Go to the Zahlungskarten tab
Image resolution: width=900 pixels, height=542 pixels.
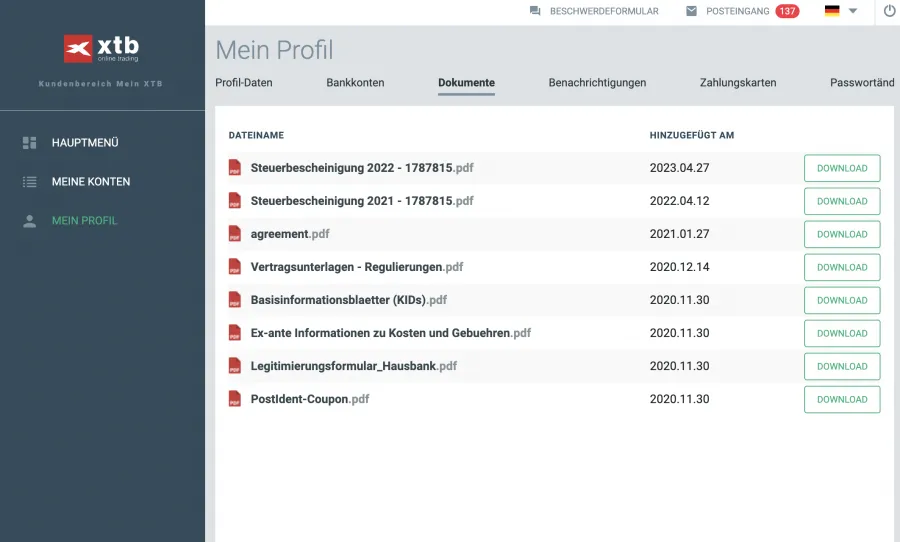(738, 83)
